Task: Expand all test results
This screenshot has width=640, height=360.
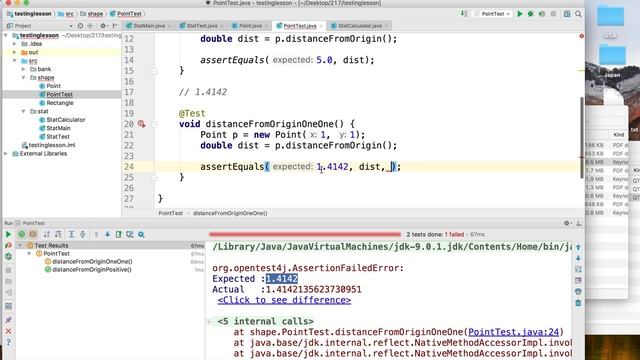Action: (71, 234)
